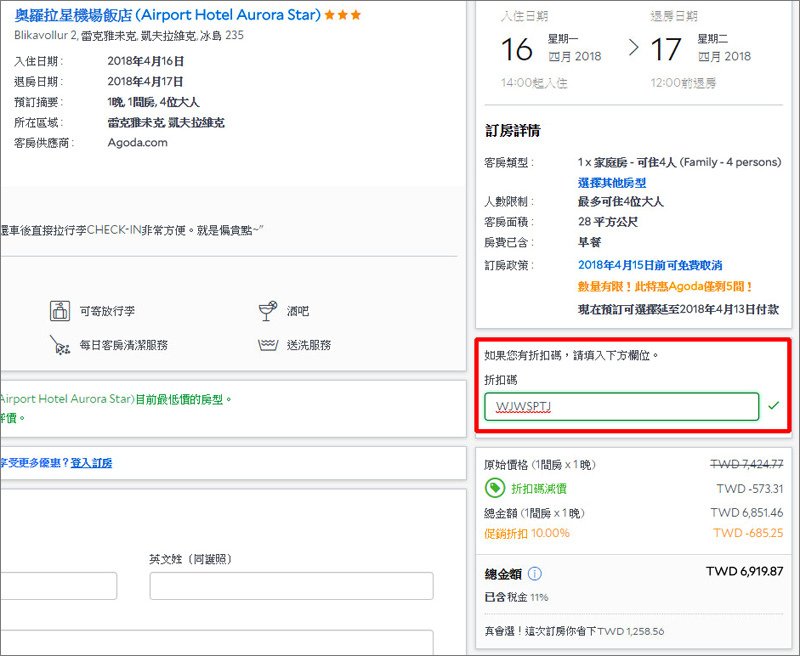
Task: Click the total amount info icon
Action: coord(534,574)
